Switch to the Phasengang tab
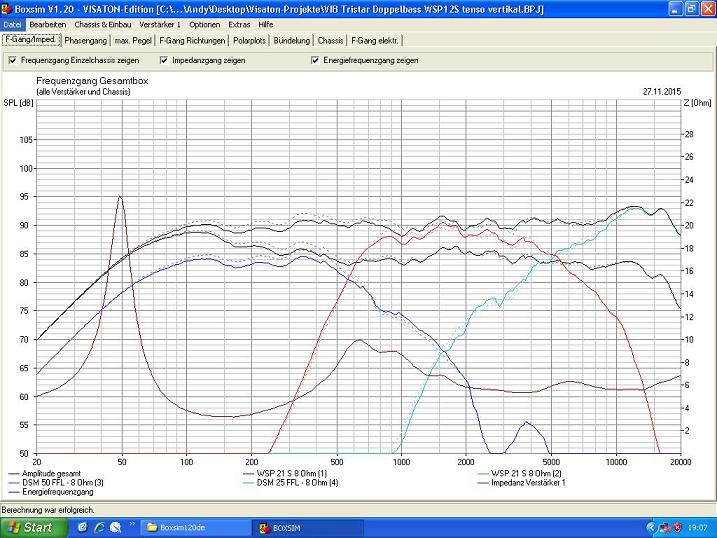 point(86,41)
